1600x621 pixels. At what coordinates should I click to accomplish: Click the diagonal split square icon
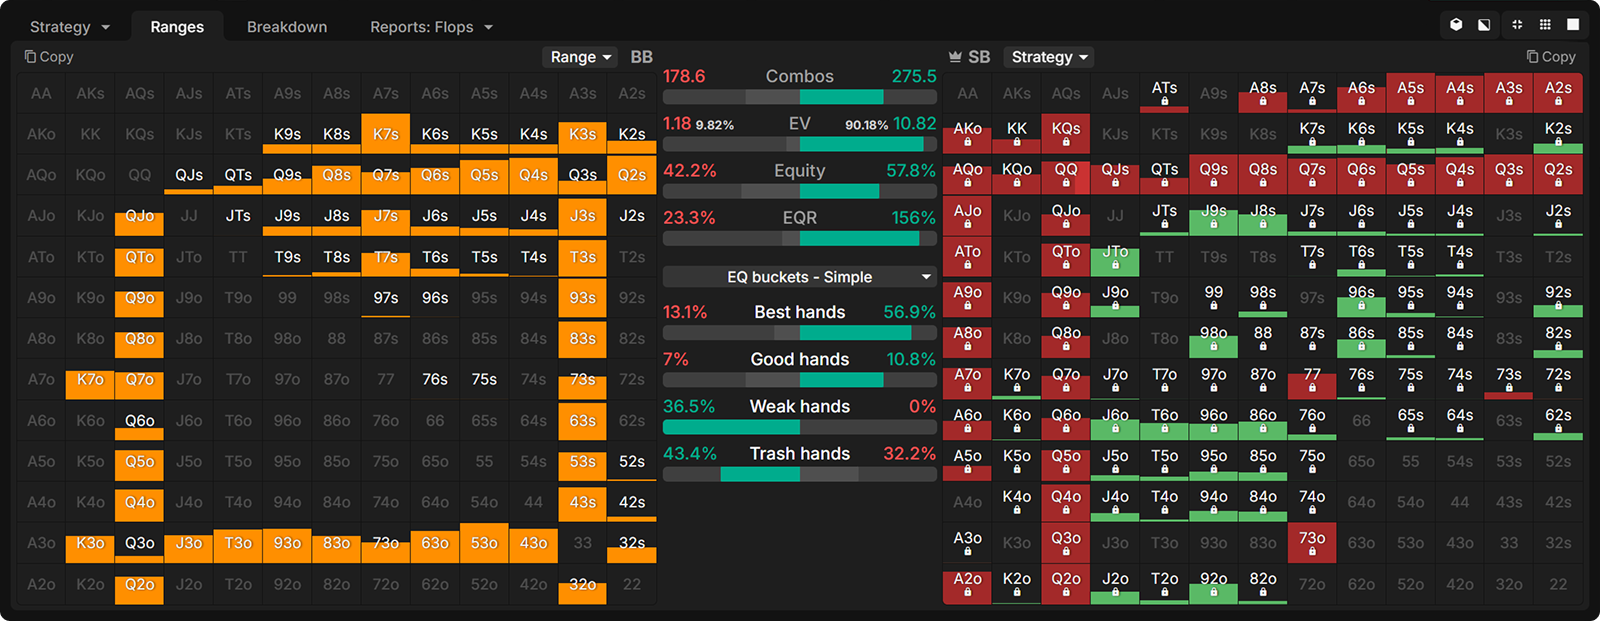[1485, 25]
